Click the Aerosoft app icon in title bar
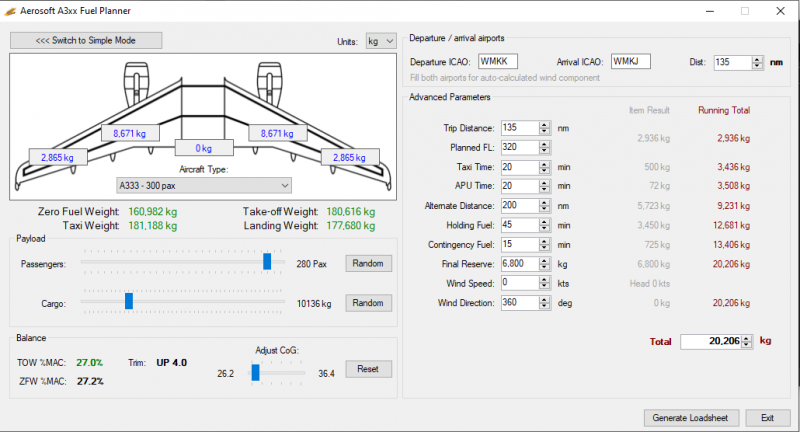 point(10,11)
